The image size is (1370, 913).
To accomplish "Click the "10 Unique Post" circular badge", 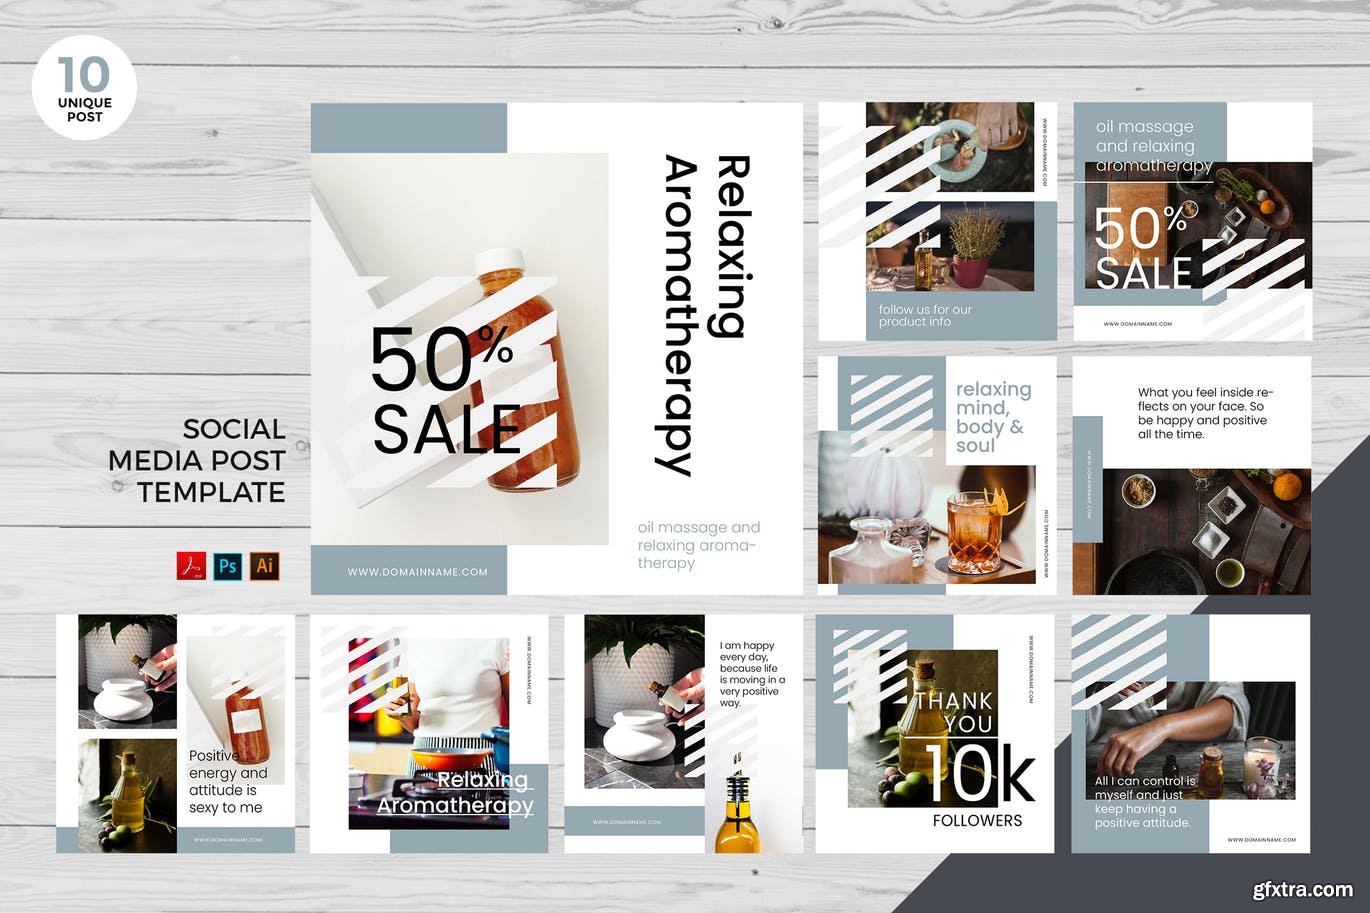I will 84,88.
